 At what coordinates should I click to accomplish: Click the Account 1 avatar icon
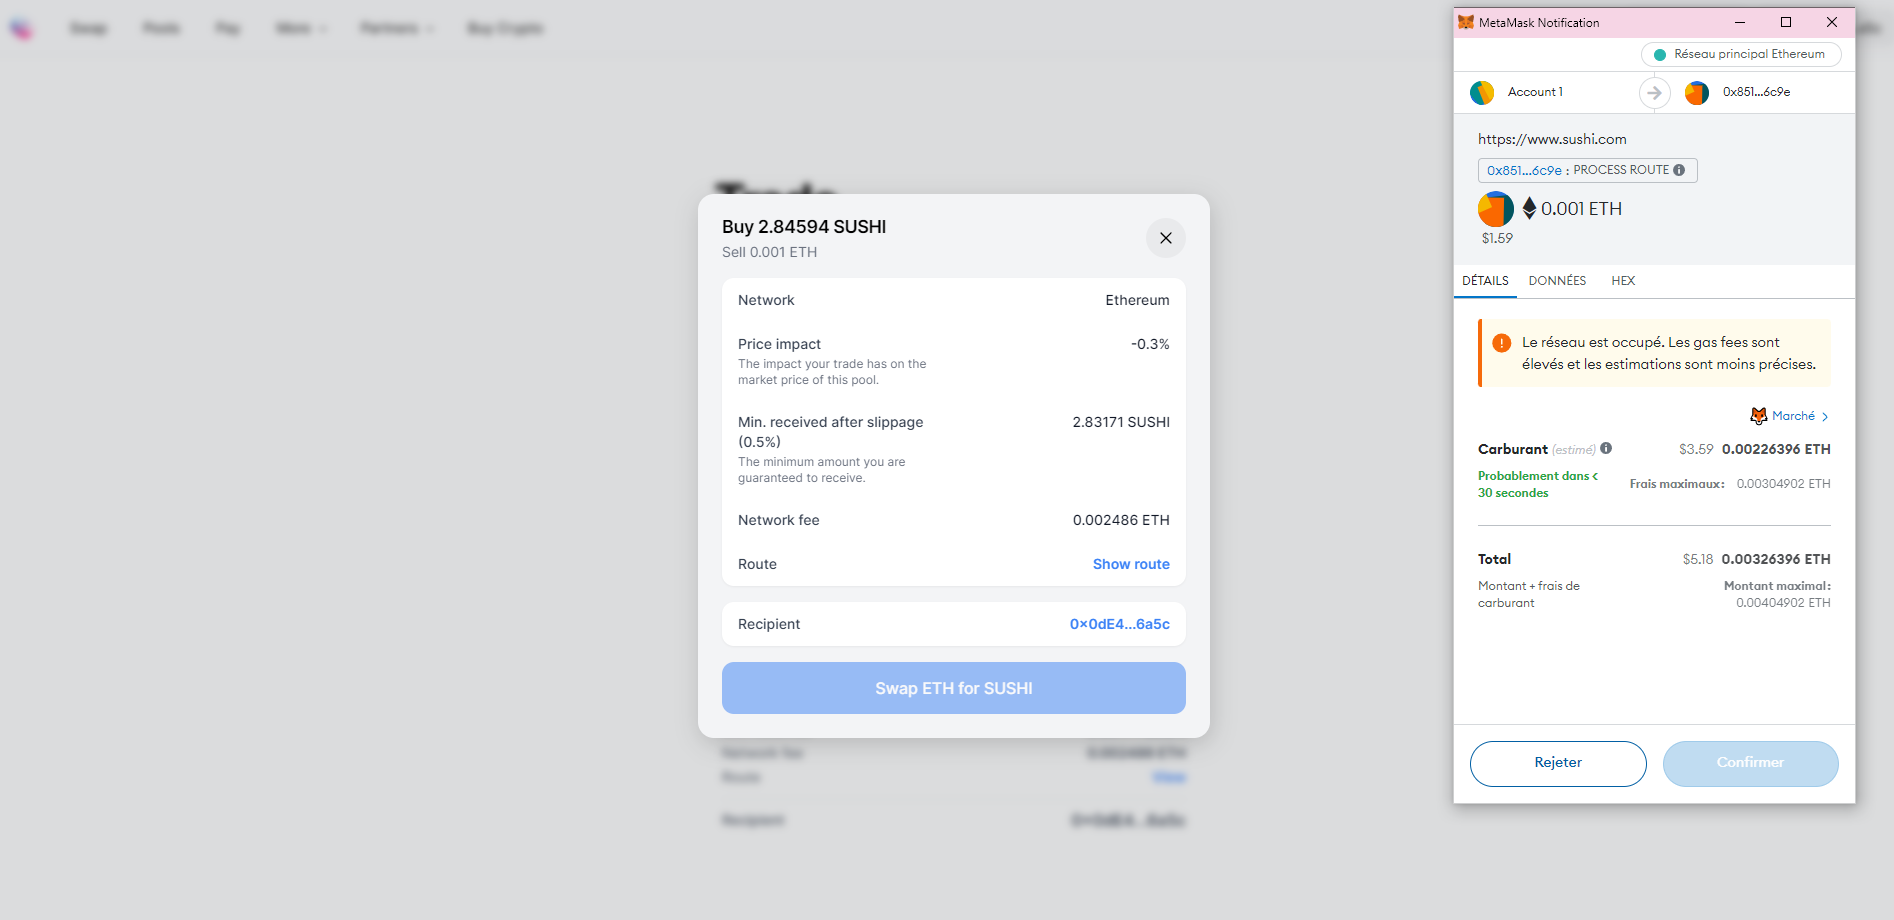coord(1482,93)
